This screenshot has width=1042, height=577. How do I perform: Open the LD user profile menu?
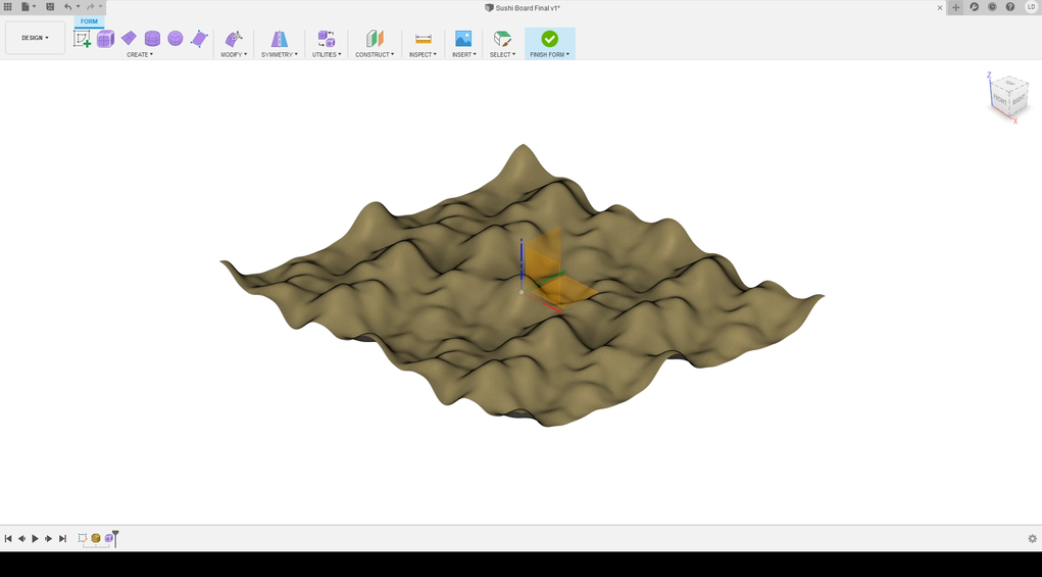pos(1031,7)
